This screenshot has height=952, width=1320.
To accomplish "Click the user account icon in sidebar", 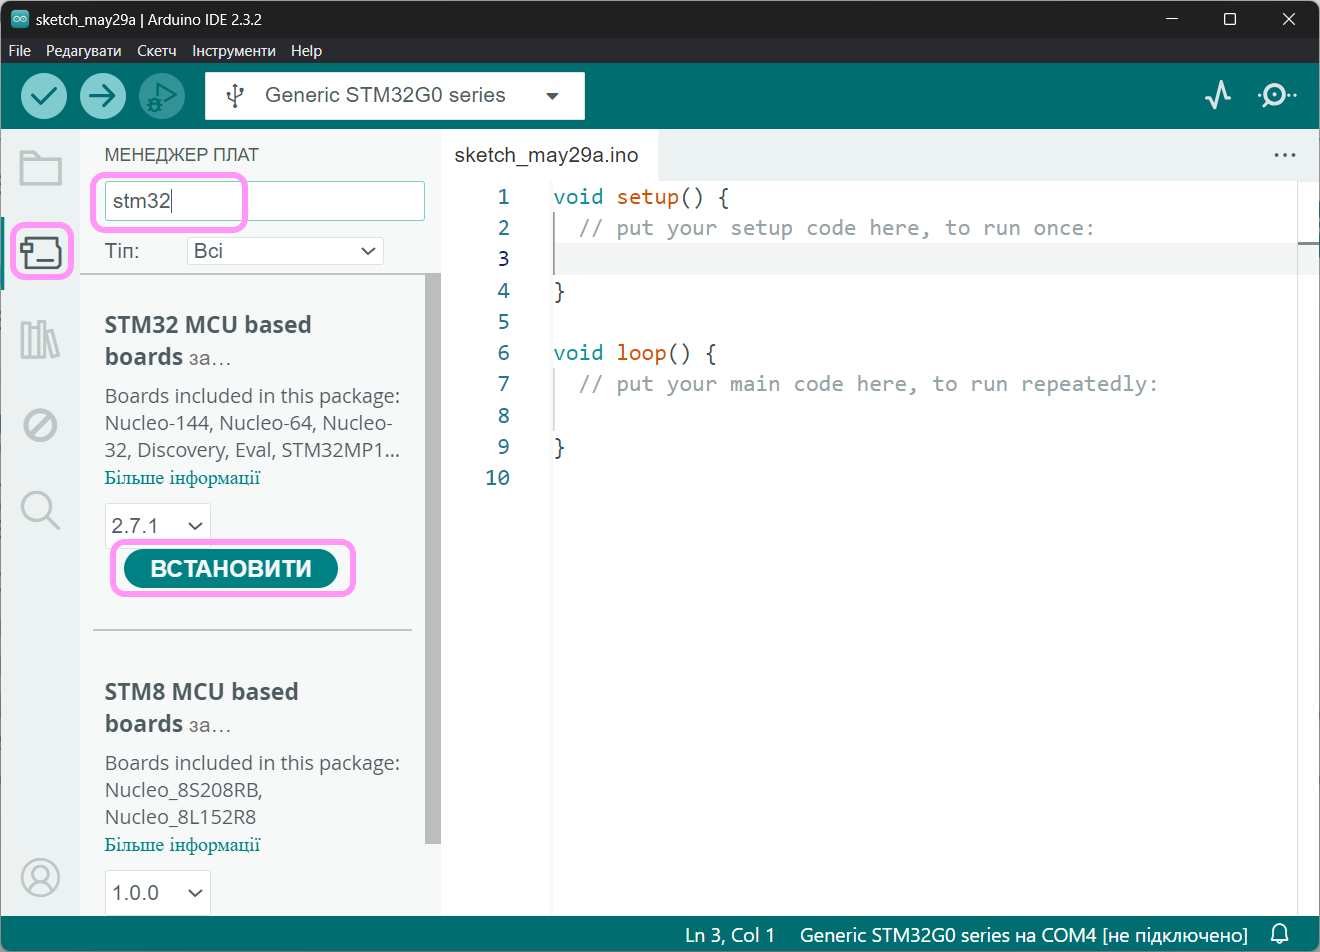I will 41,877.
